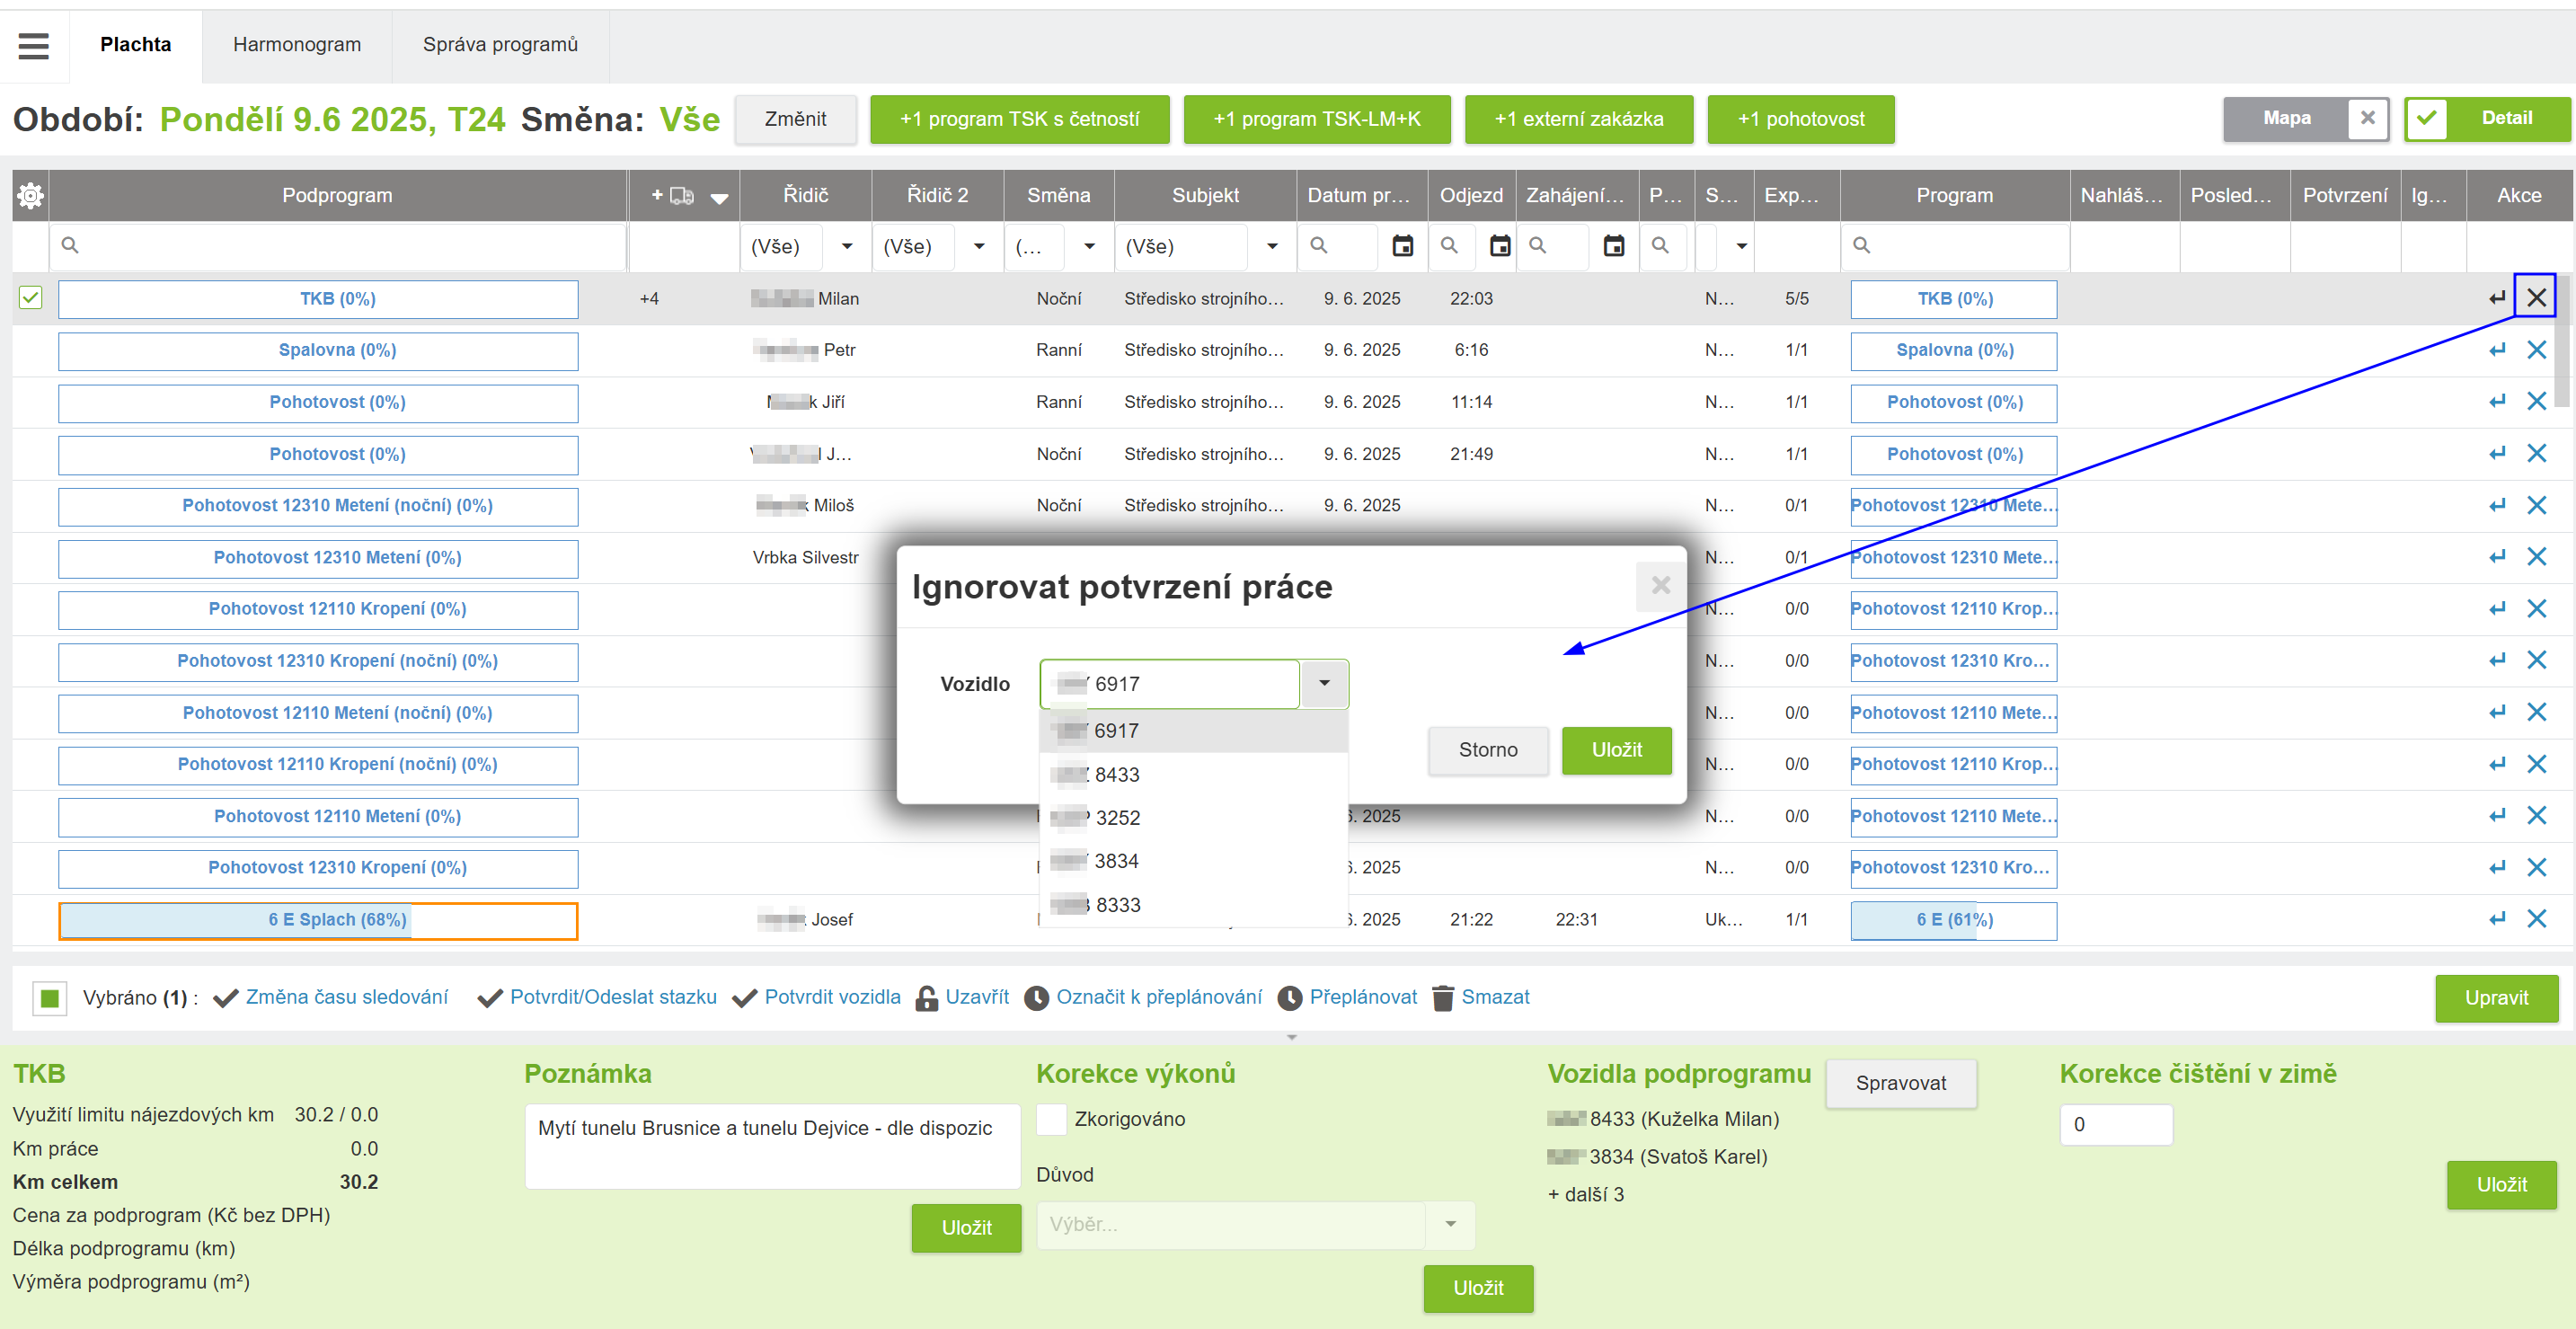2576x1329 pixels.
Task: Open the Správa programů tab
Action: [500, 45]
